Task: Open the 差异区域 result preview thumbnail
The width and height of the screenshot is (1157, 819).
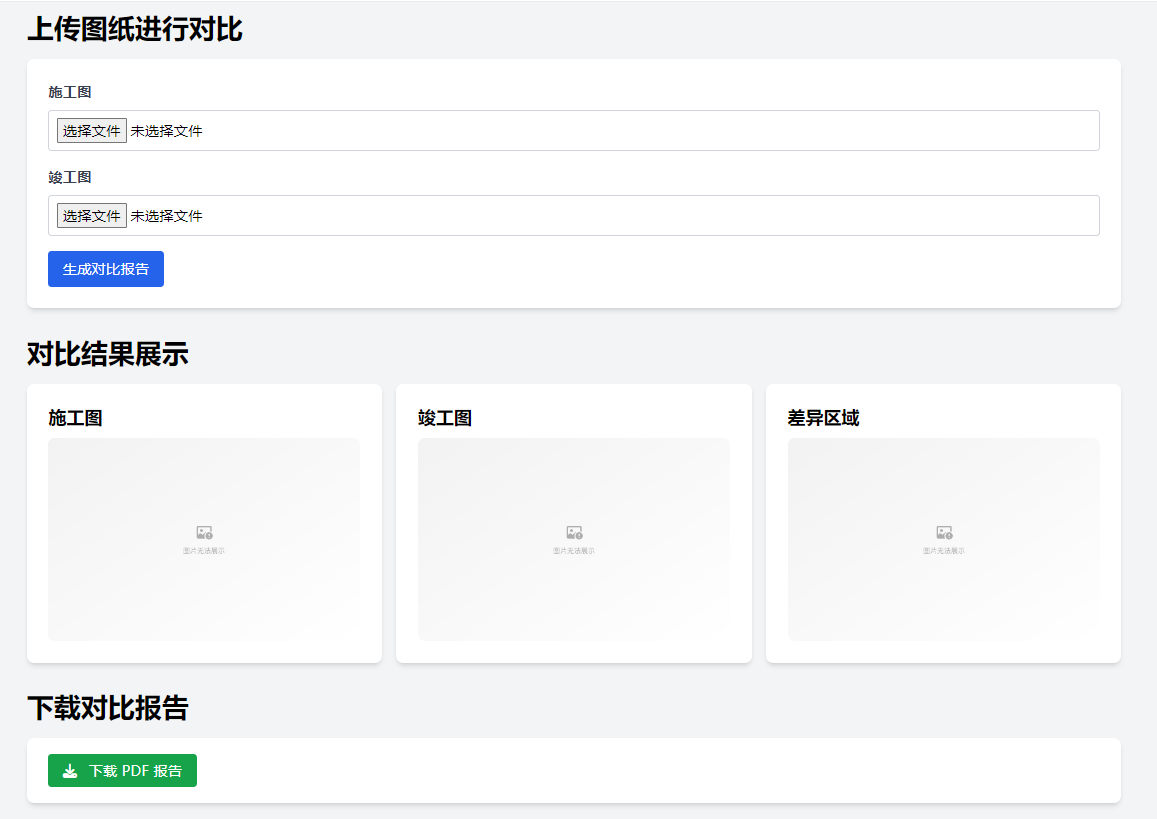Action: (944, 539)
